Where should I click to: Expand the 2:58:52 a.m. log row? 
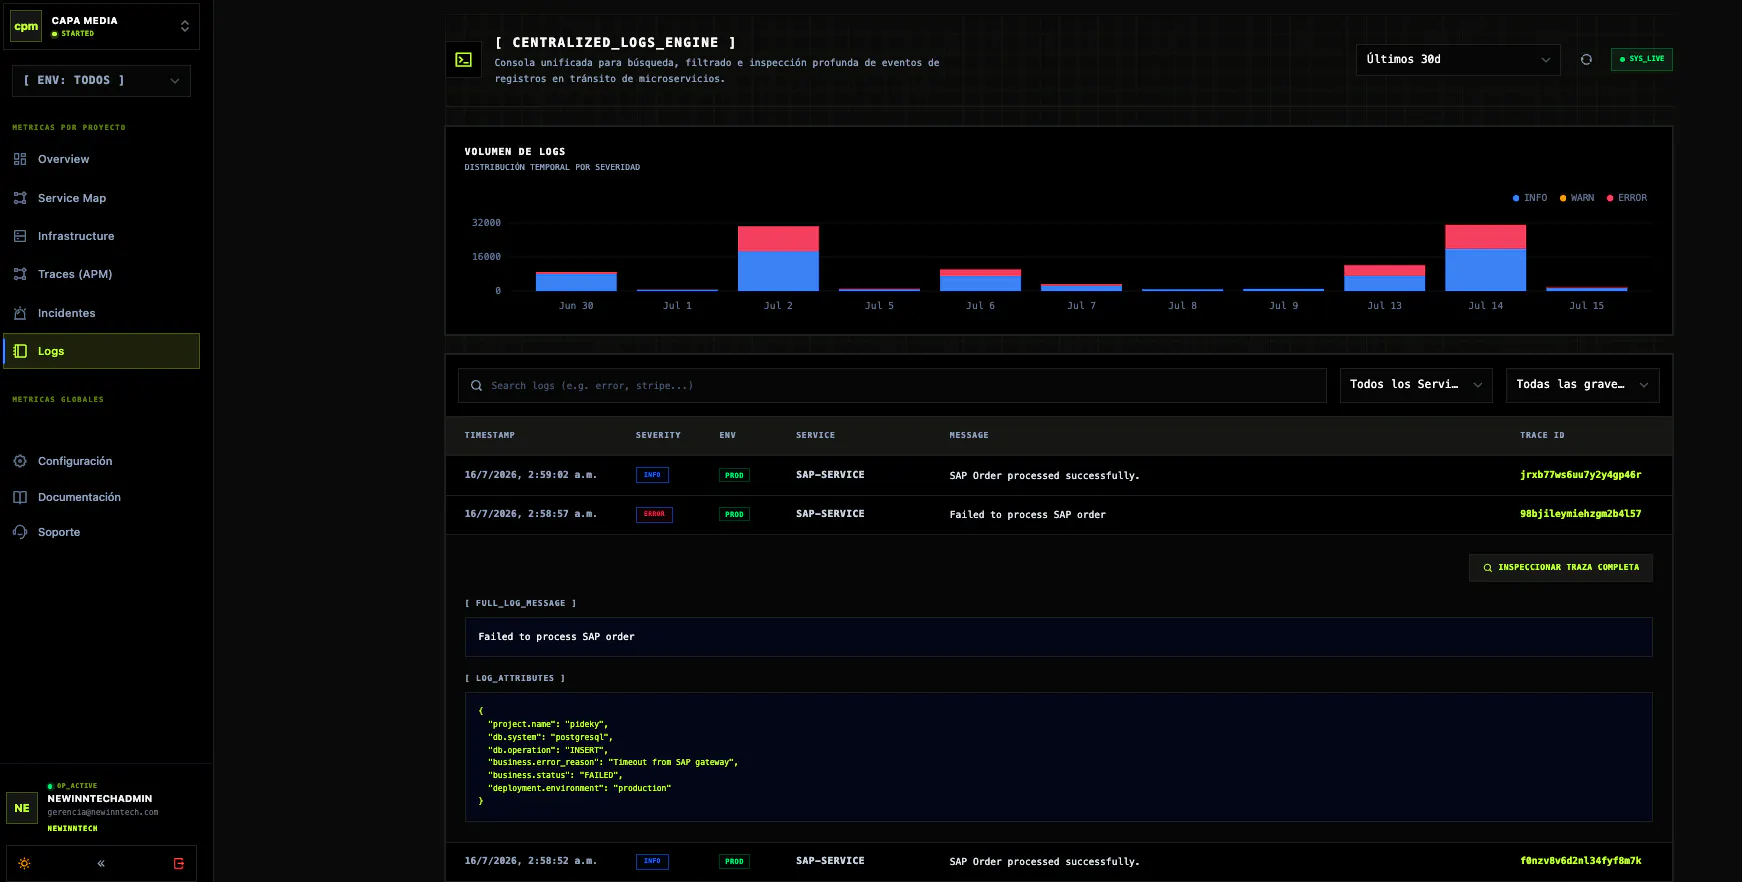click(1058, 861)
